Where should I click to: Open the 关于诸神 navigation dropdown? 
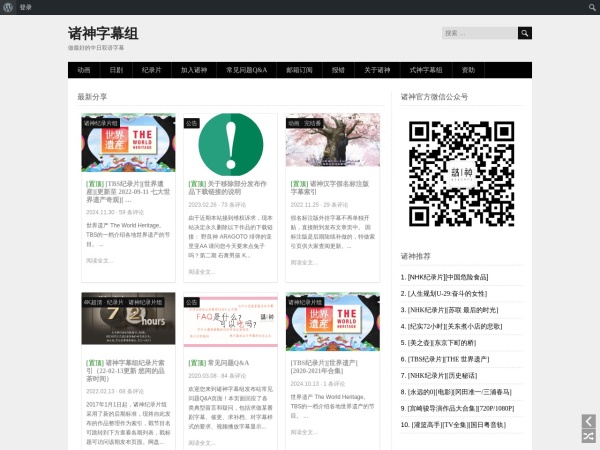[x=376, y=70]
